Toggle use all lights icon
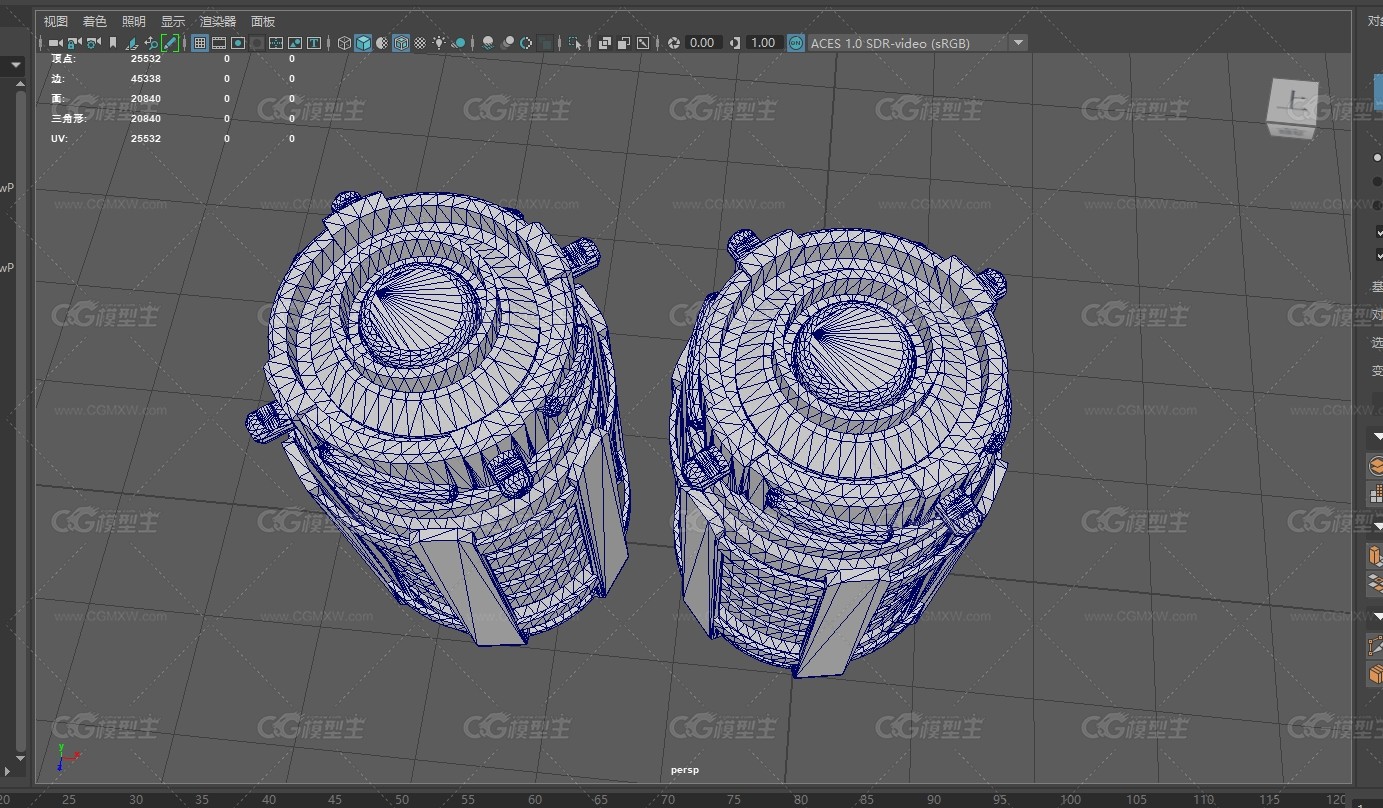Viewport: 1383px width, 808px height. (439, 43)
